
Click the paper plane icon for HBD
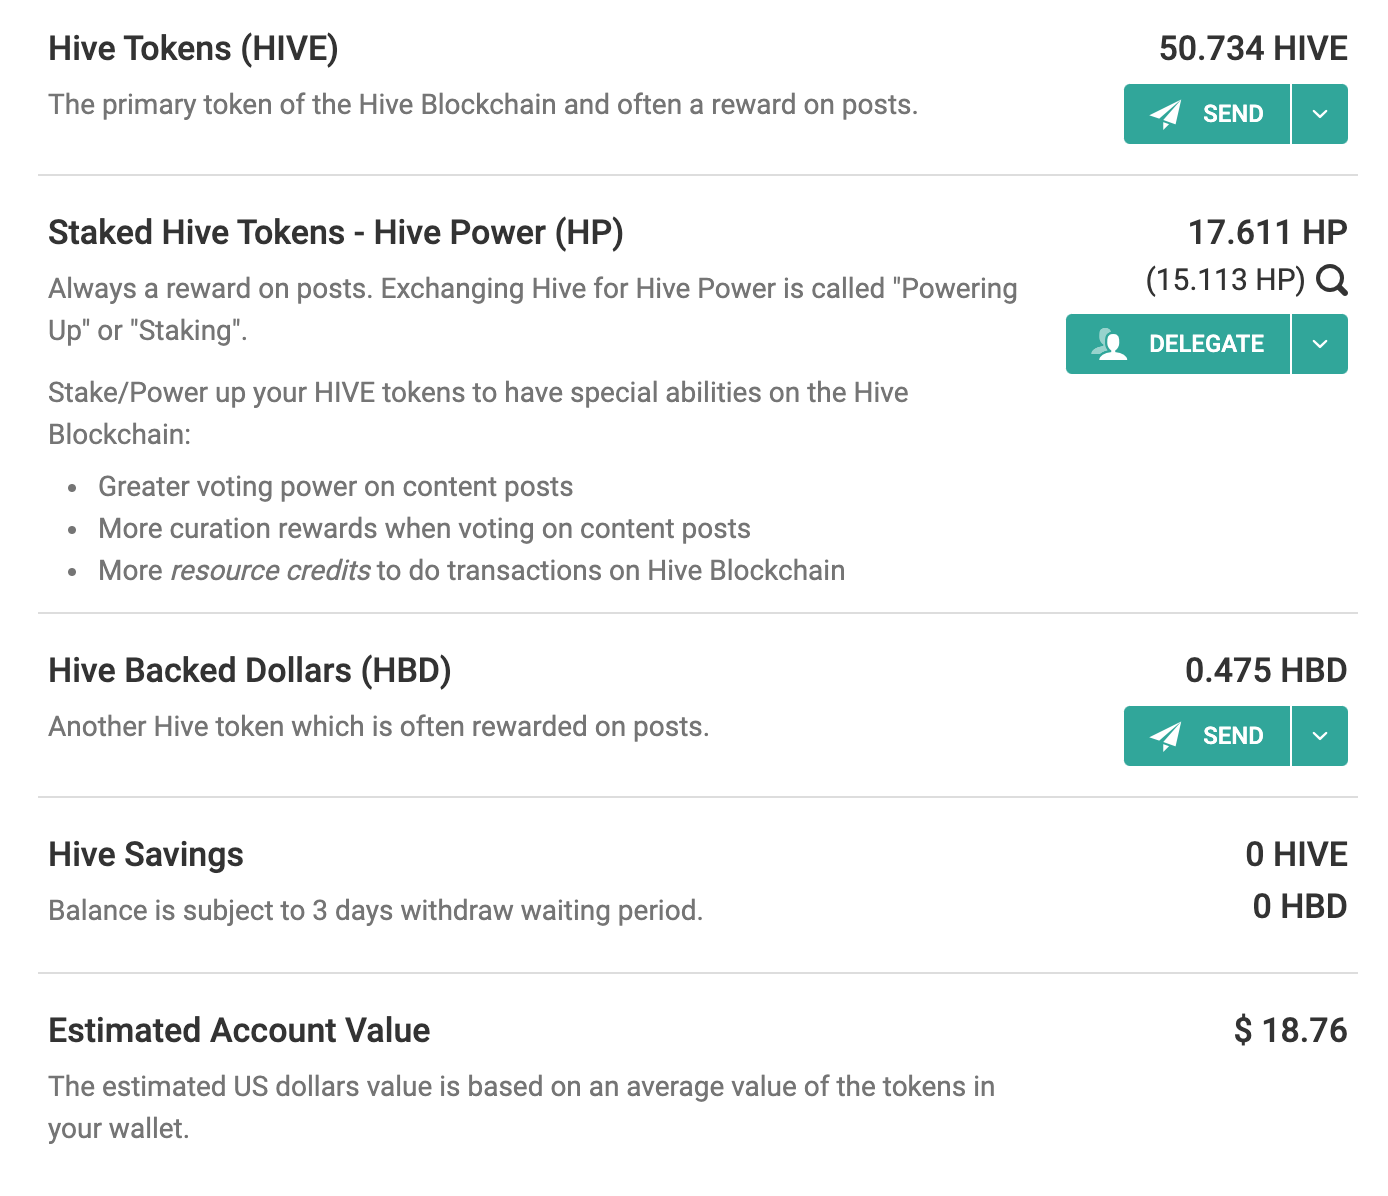(x=1165, y=736)
